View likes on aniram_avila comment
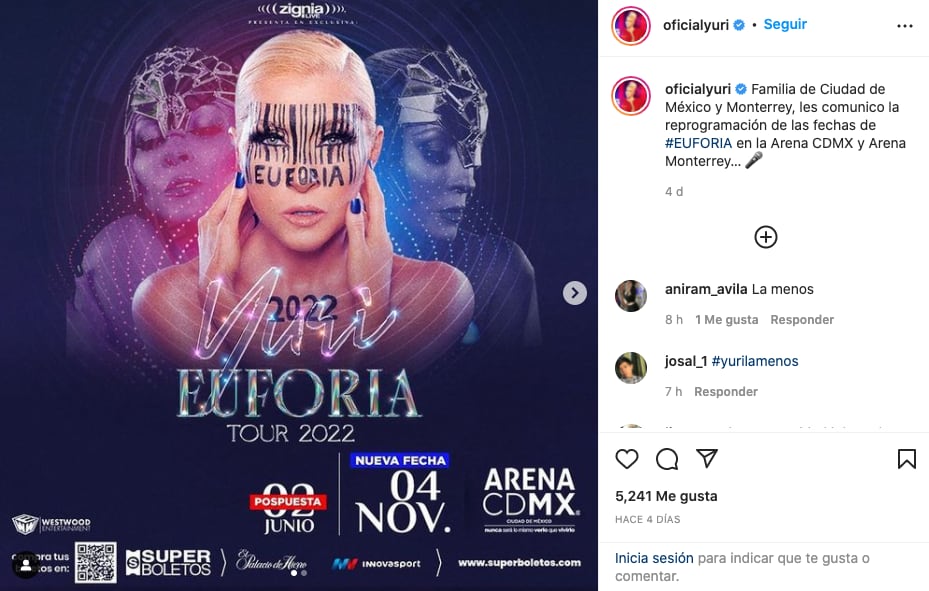Viewport: 929px width, 591px height. click(x=726, y=320)
